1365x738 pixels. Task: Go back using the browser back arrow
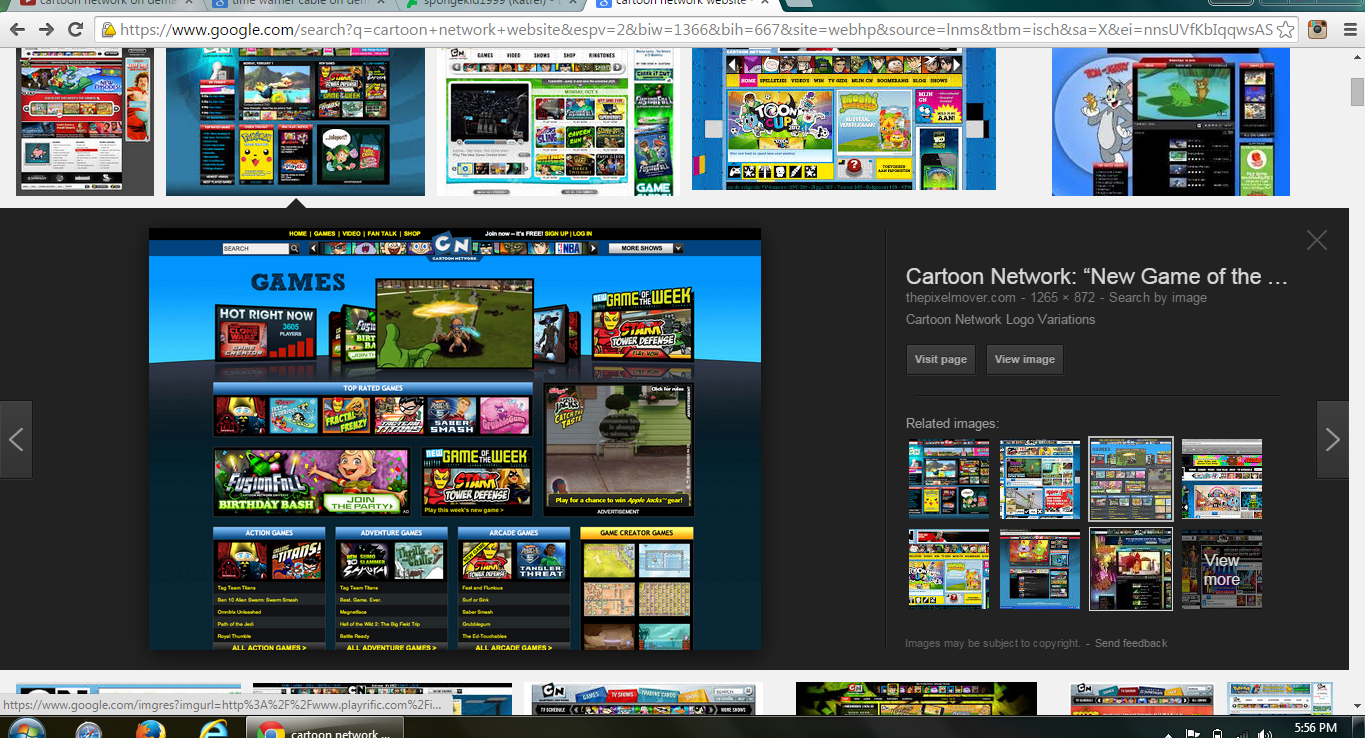pyautogui.click(x=18, y=29)
